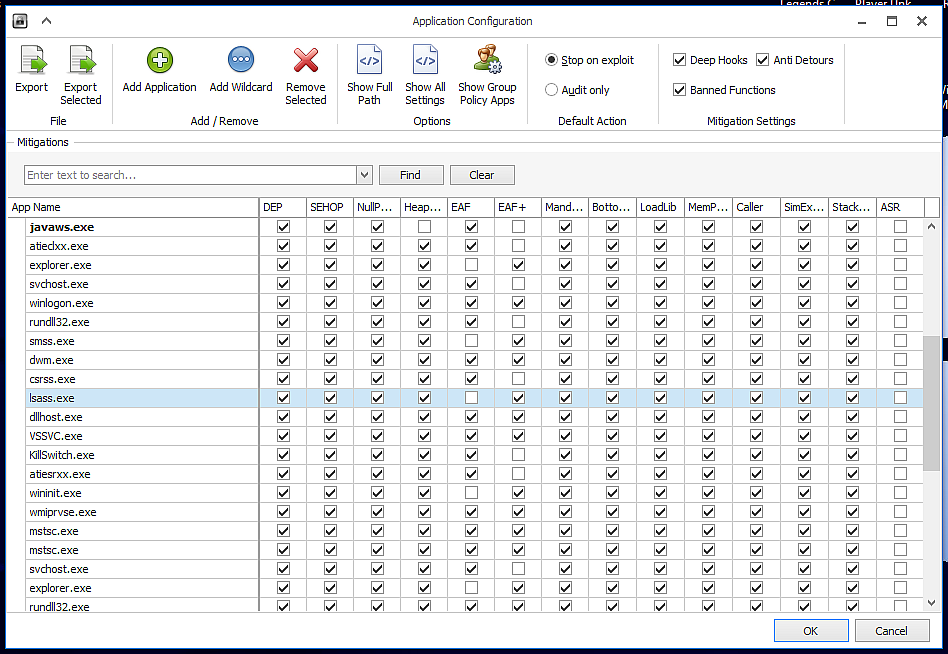Select the Audit only radio button

552,90
